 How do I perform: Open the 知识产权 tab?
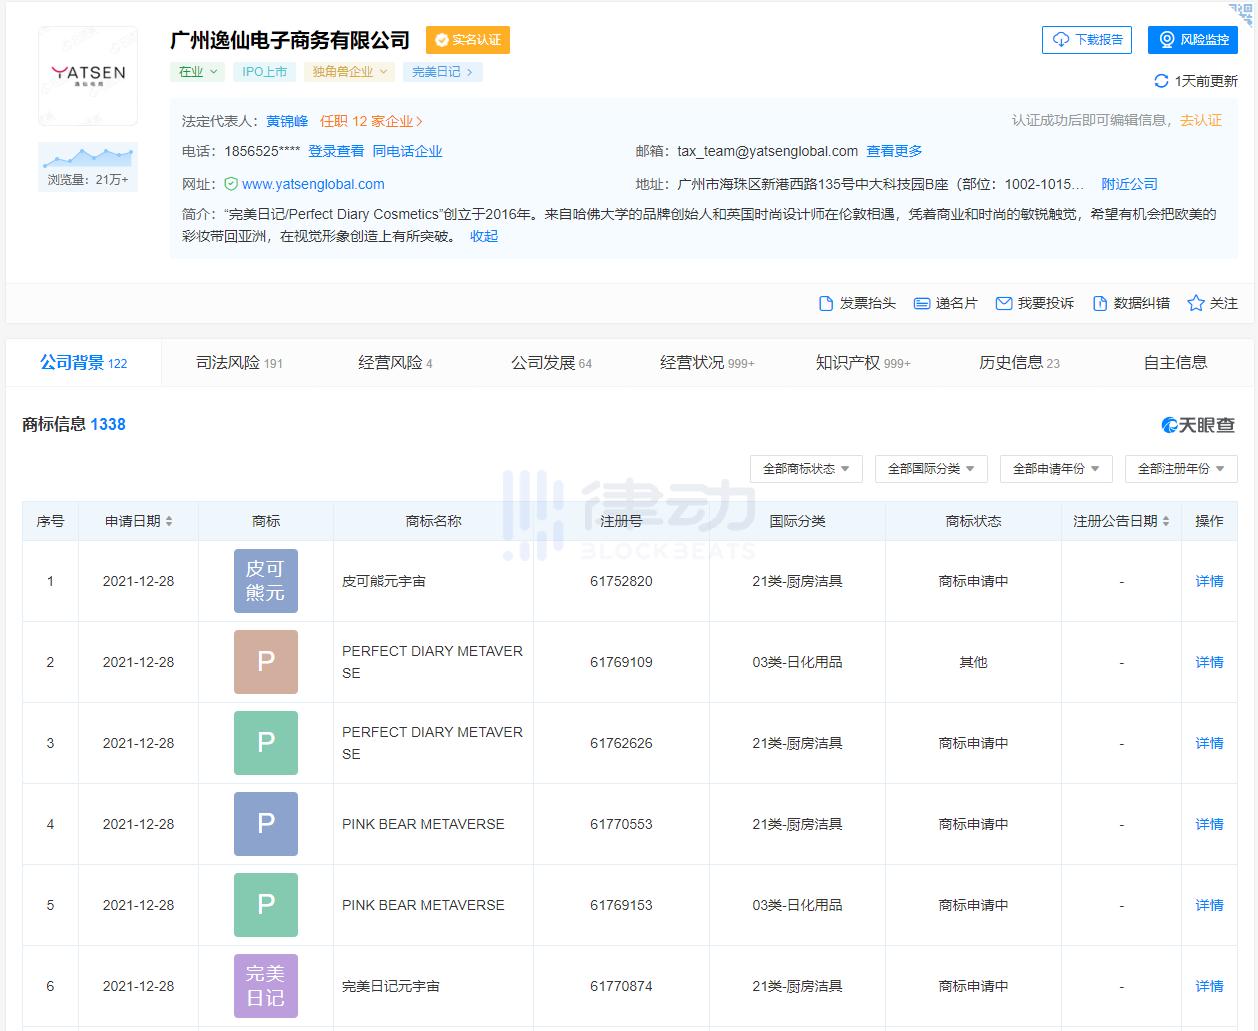tap(862, 363)
